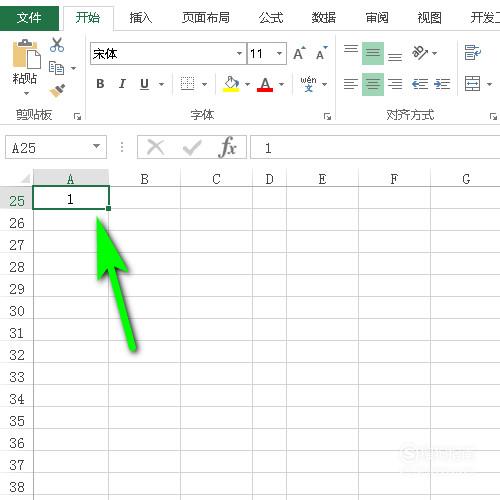Apply cell borders icon
This screenshot has width=500, height=500.
(x=187, y=84)
